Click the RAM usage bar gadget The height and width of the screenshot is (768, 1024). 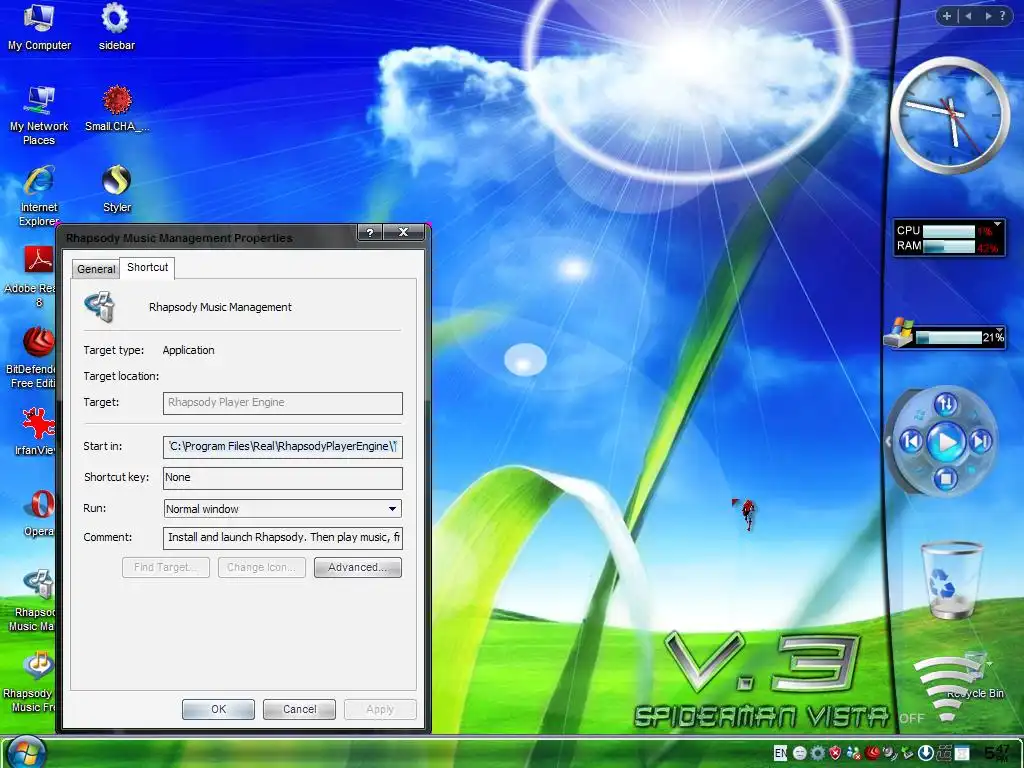[949, 247]
